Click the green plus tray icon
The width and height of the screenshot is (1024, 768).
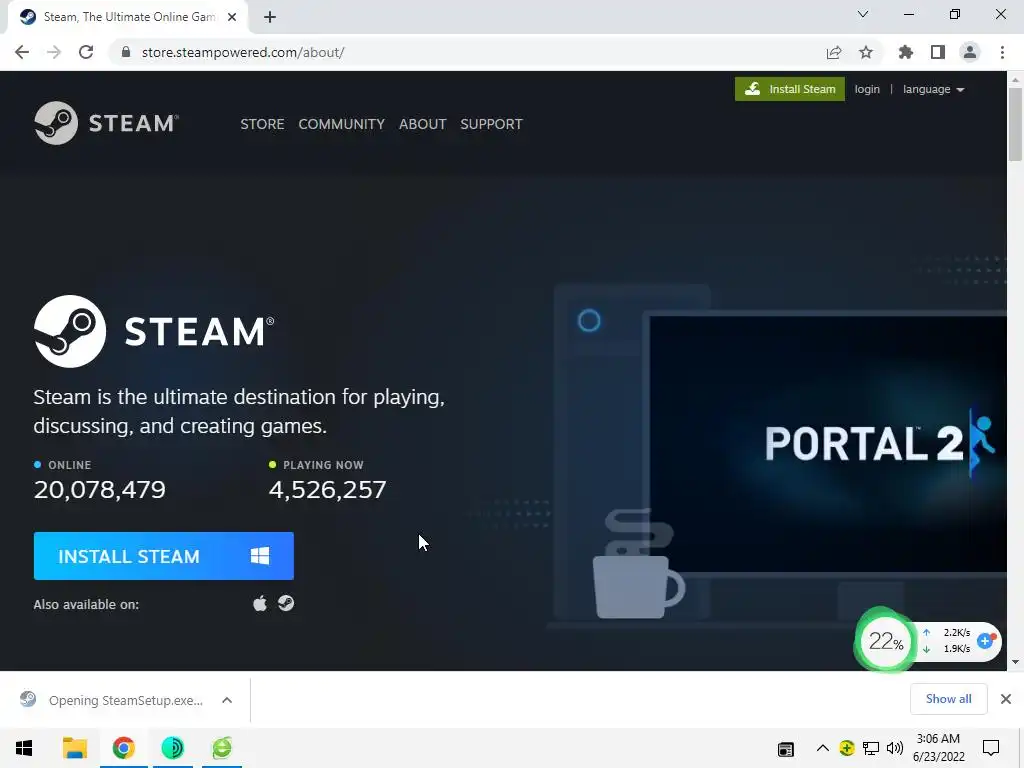point(846,748)
